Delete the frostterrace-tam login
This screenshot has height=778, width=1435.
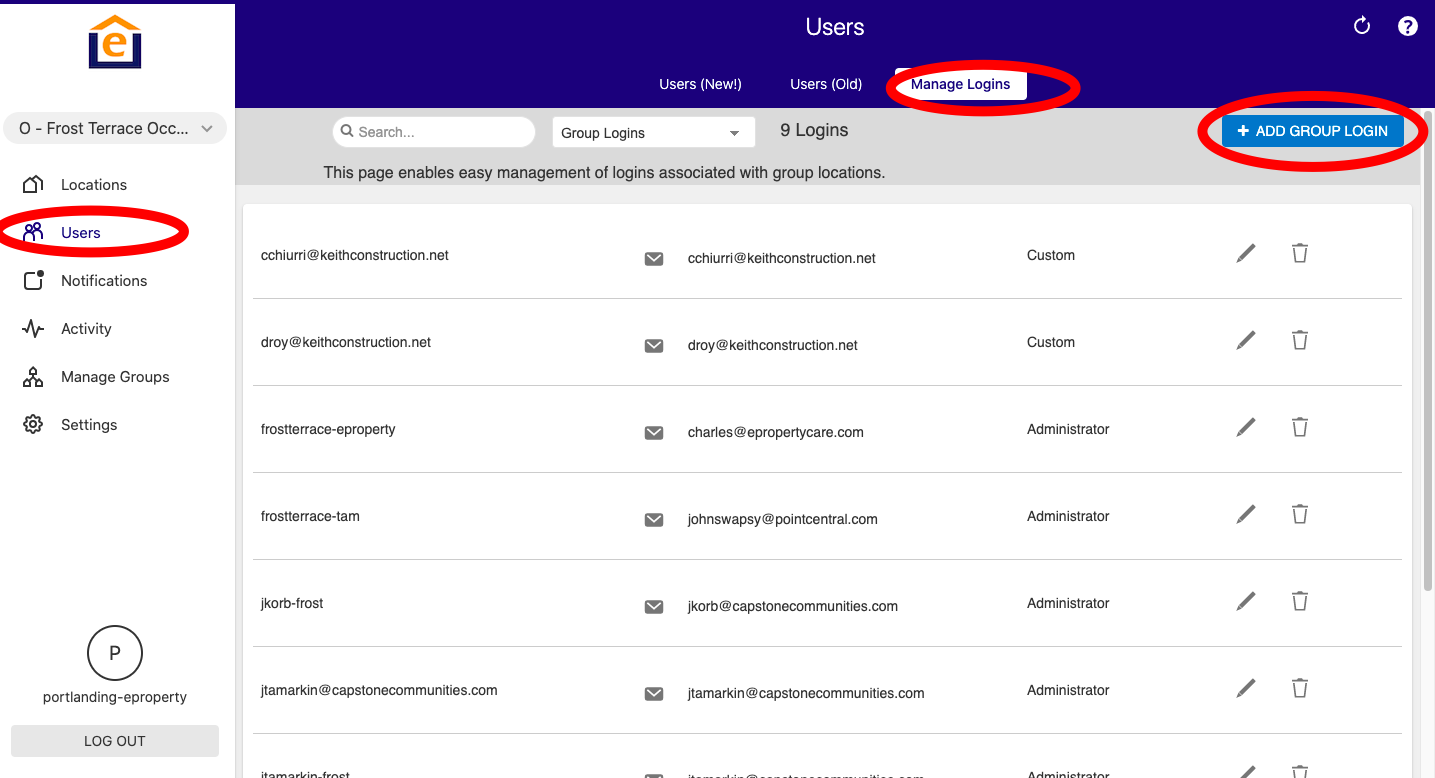tap(1299, 514)
